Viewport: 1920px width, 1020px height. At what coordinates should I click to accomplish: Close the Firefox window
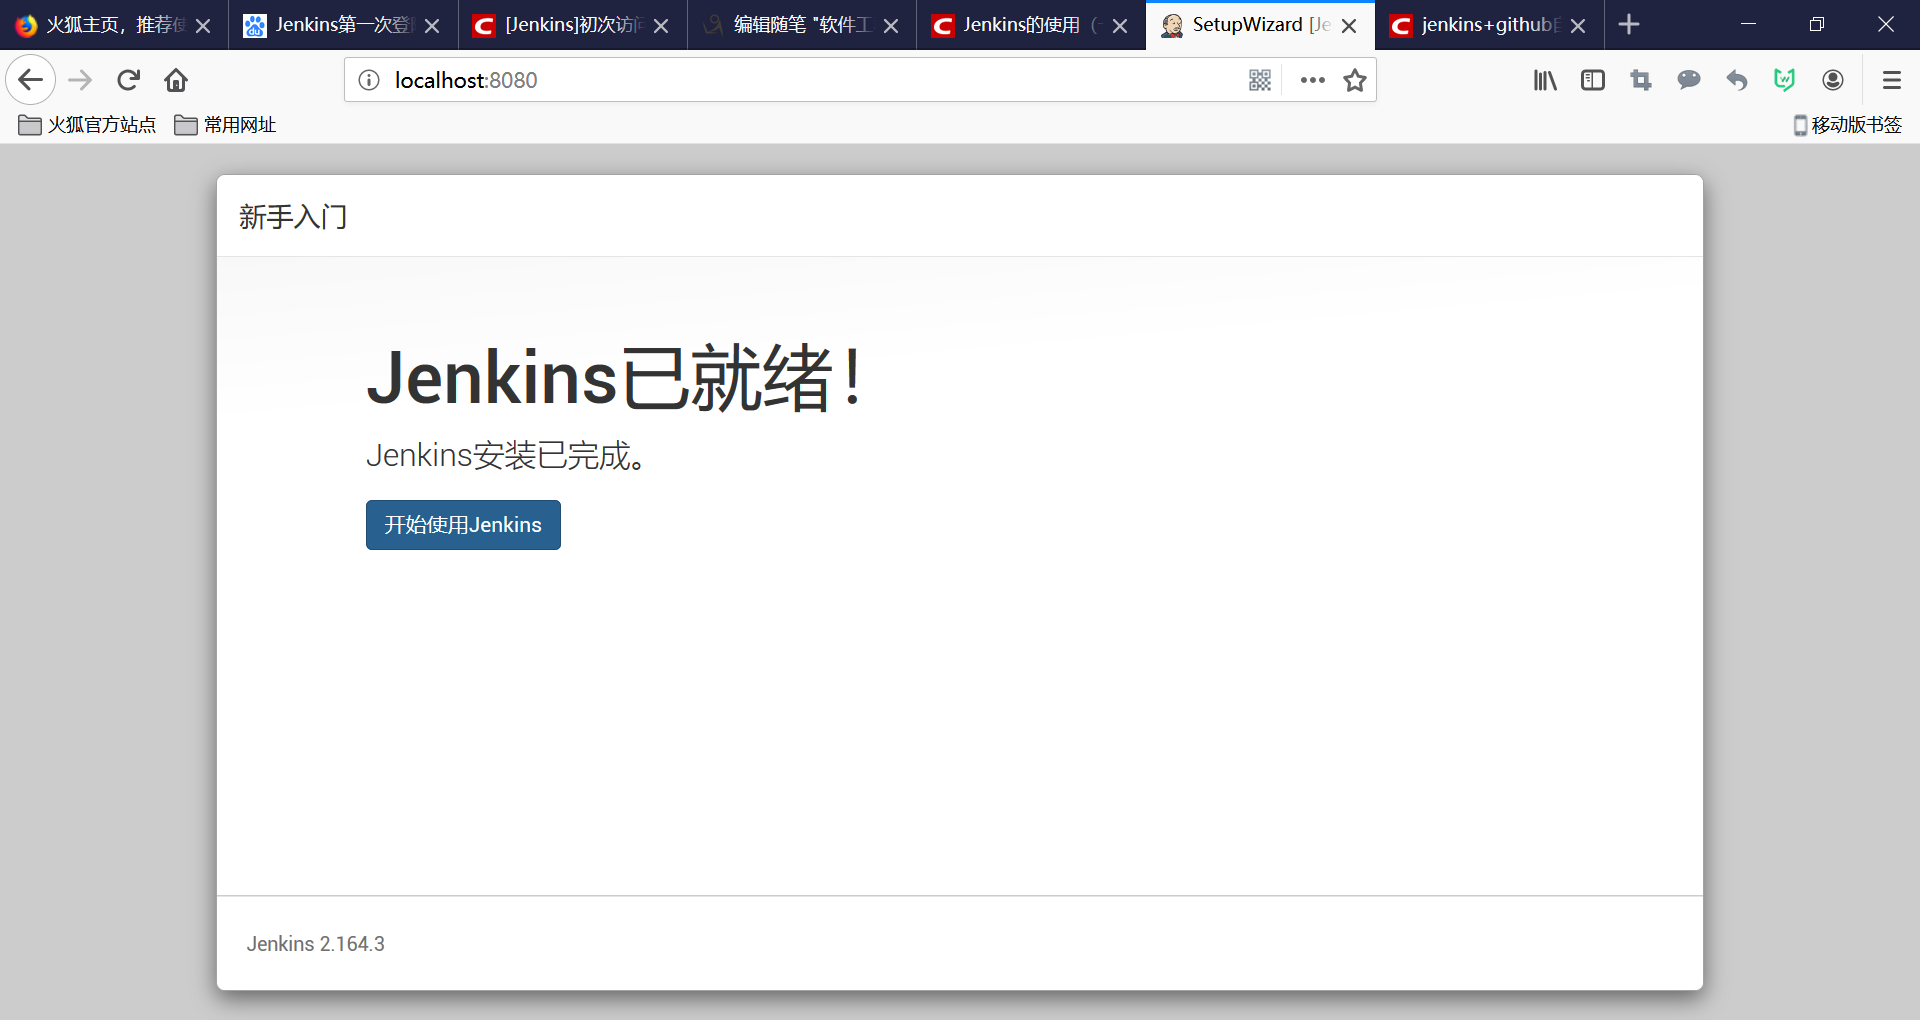click(x=1885, y=24)
